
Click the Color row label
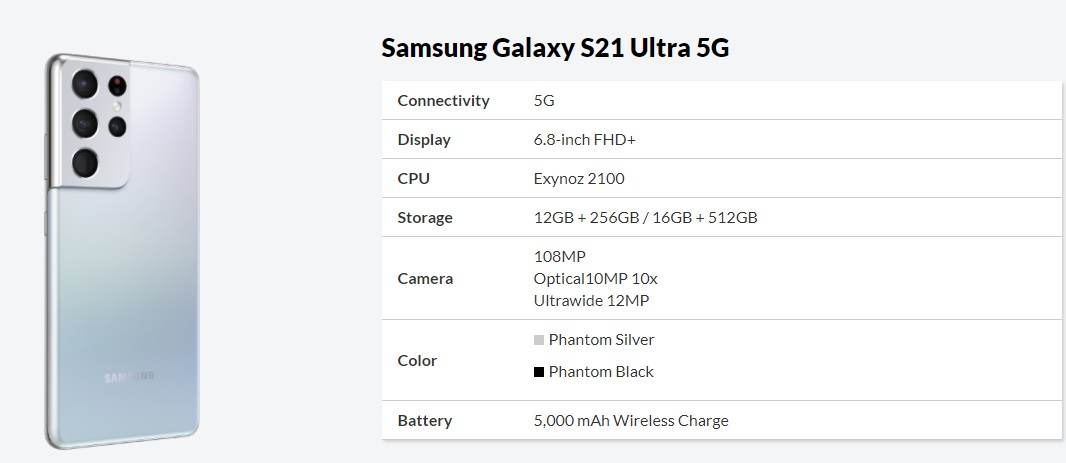417,360
